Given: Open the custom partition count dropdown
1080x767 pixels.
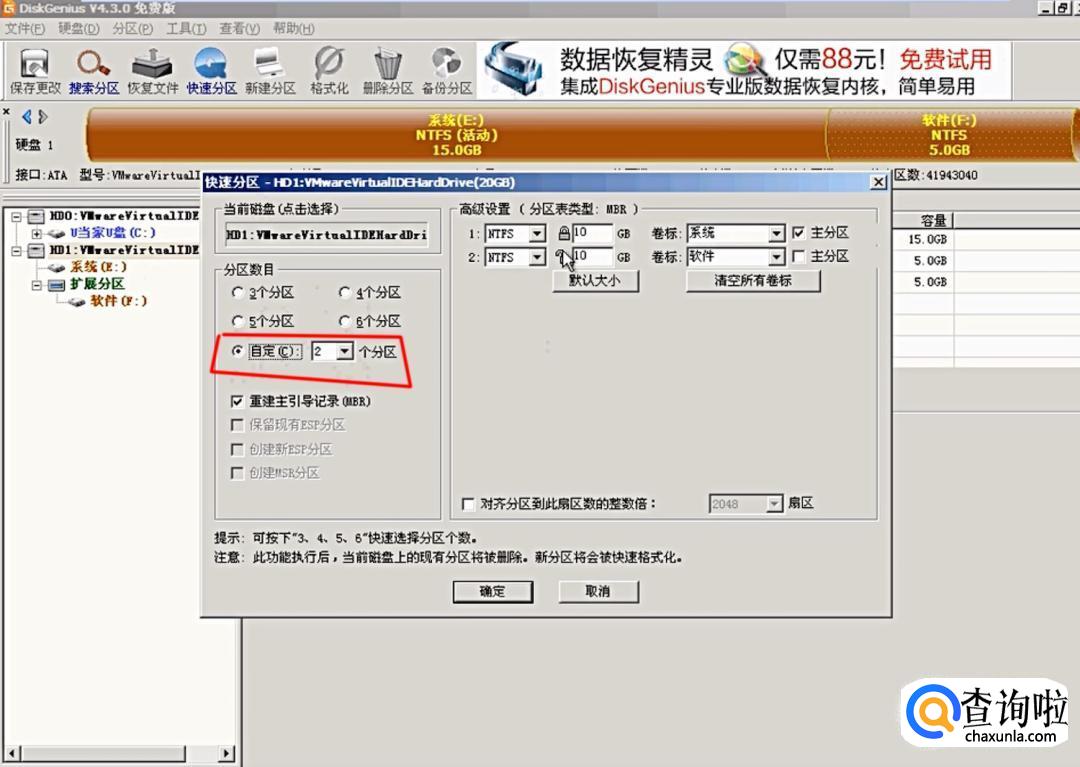Looking at the screenshot, I should [x=344, y=352].
